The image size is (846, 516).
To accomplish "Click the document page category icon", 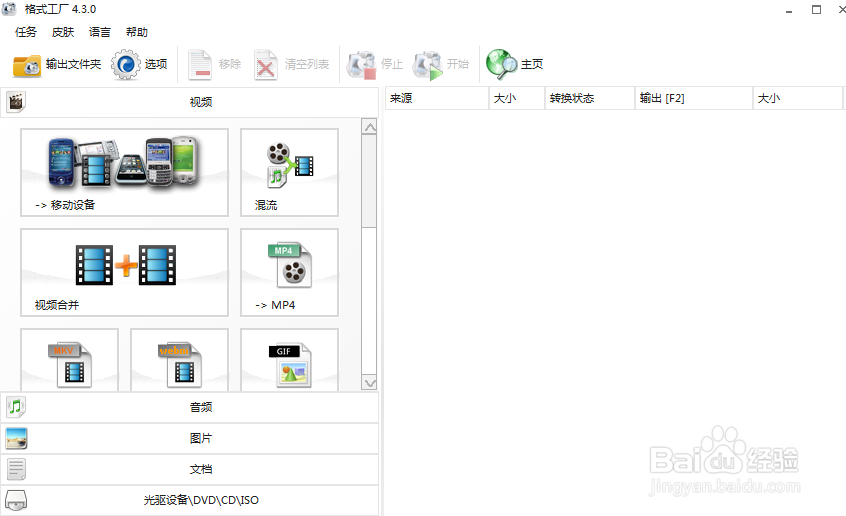I will 16,470.
